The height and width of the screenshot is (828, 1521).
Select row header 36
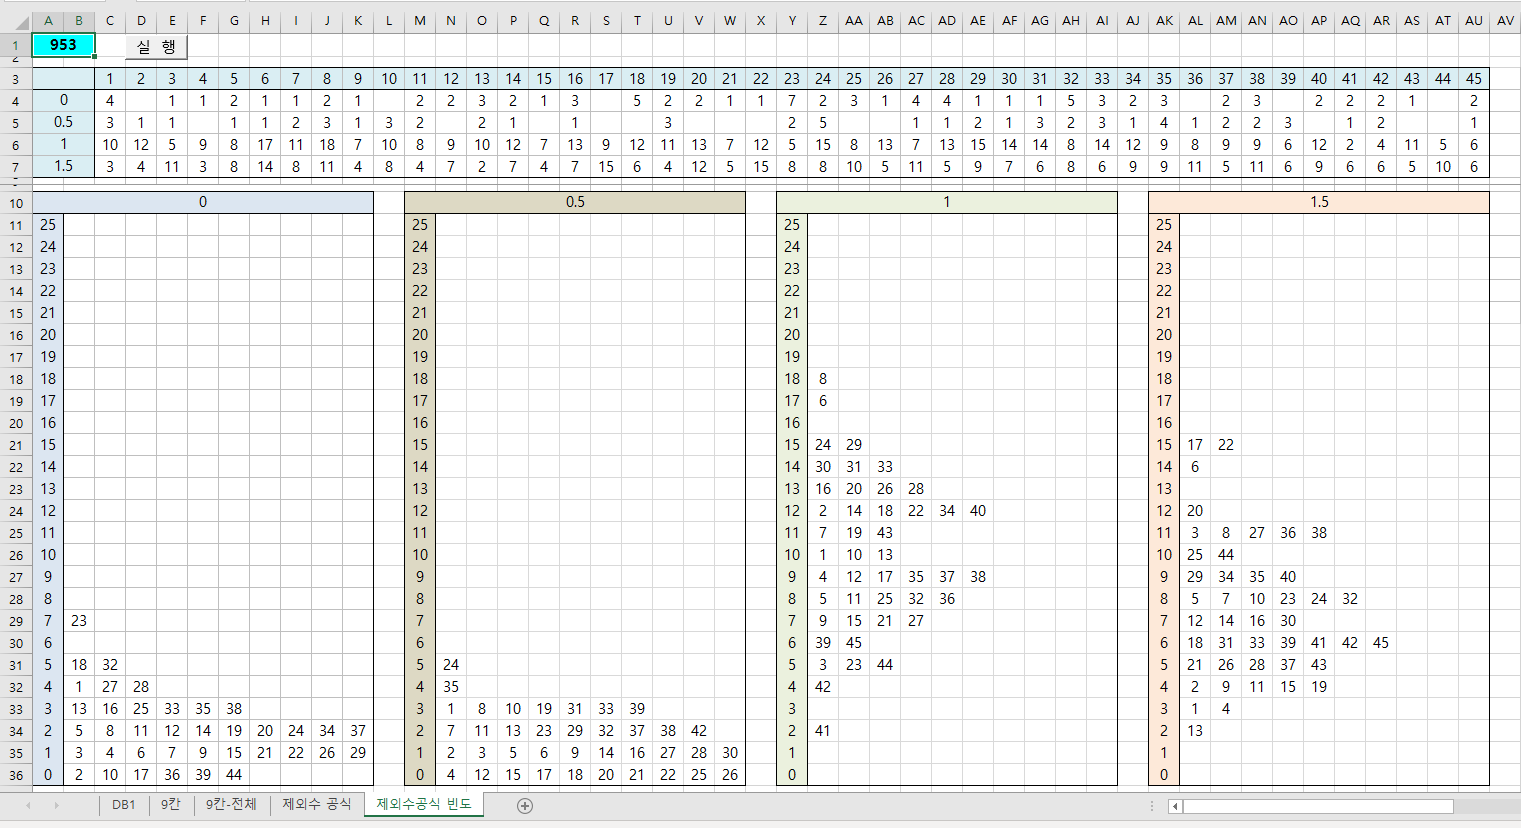pos(15,775)
